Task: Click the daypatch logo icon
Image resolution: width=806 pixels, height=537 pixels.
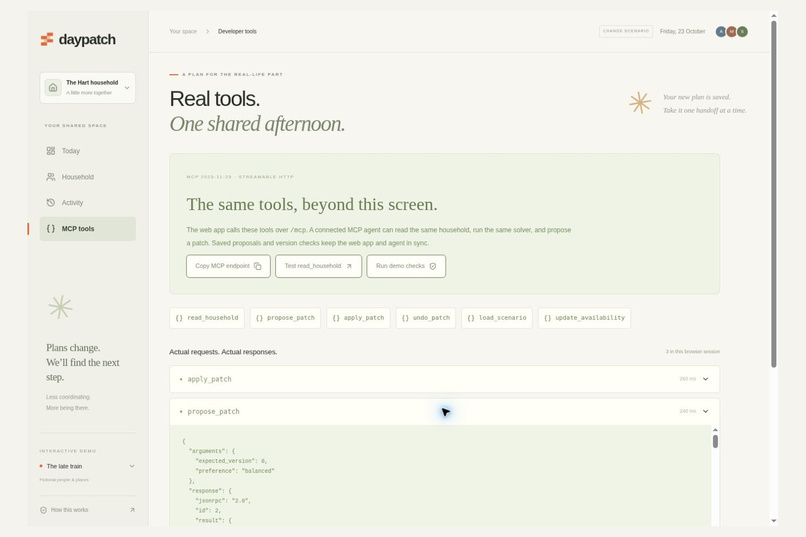Action: [x=47, y=40]
